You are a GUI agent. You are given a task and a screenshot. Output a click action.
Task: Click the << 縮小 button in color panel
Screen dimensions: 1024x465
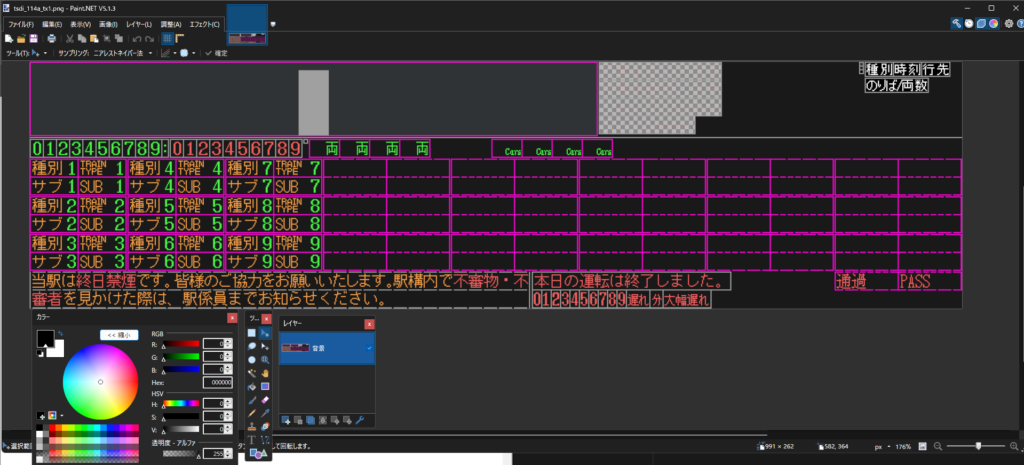[x=119, y=335]
